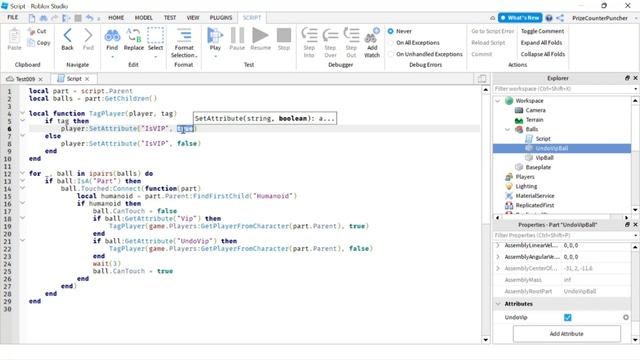Select On Unhandled Exceptions option
The image size is (640, 360).
coord(391,54)
